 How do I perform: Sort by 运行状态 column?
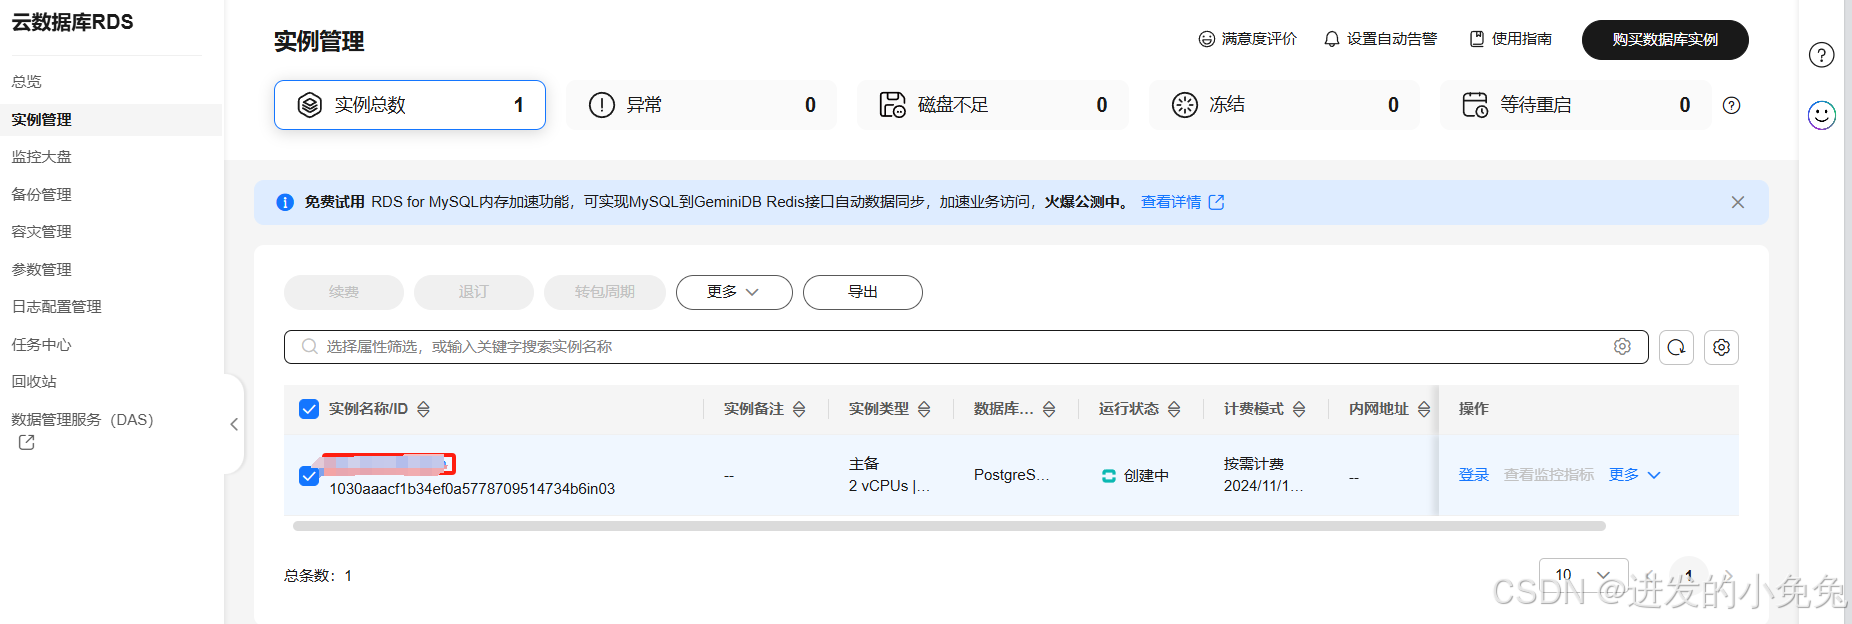pos(1175,409)
